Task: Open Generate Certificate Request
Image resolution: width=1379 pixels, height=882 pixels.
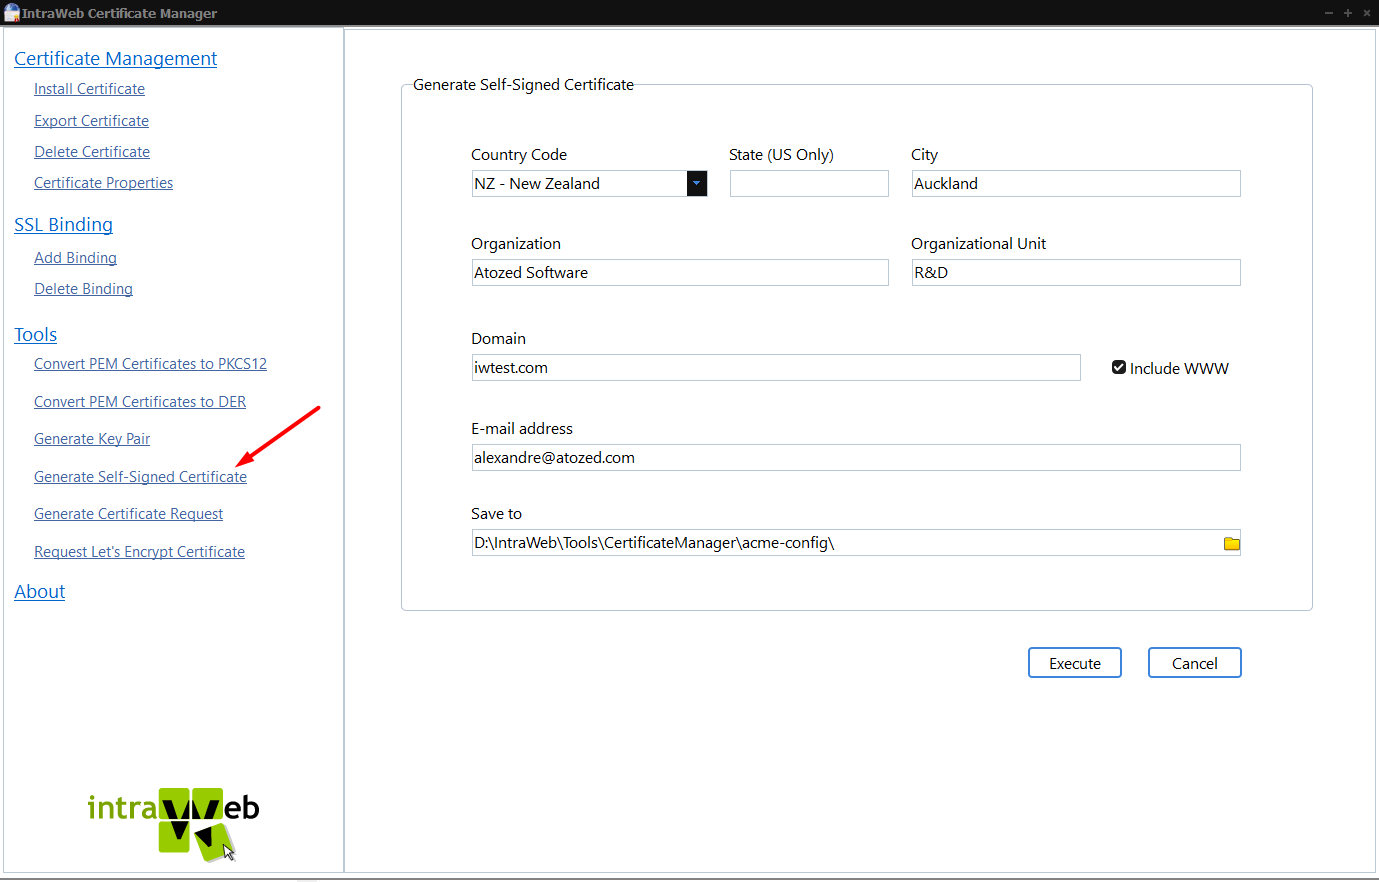Action: 128,514
